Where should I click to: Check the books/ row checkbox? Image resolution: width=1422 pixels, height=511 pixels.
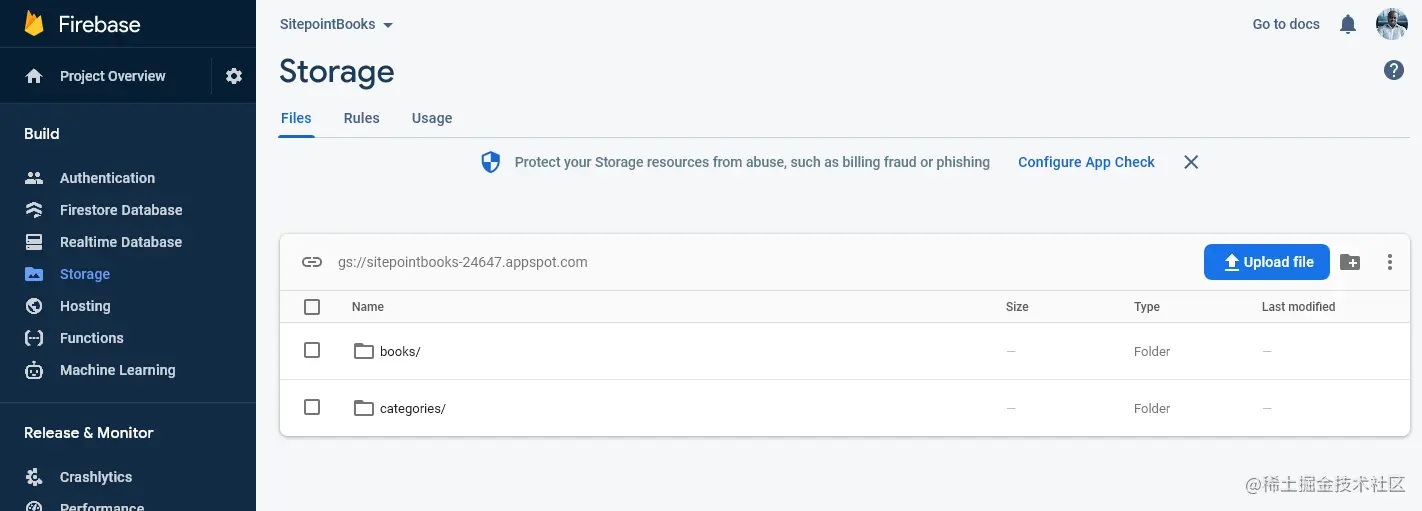[312, 350]
